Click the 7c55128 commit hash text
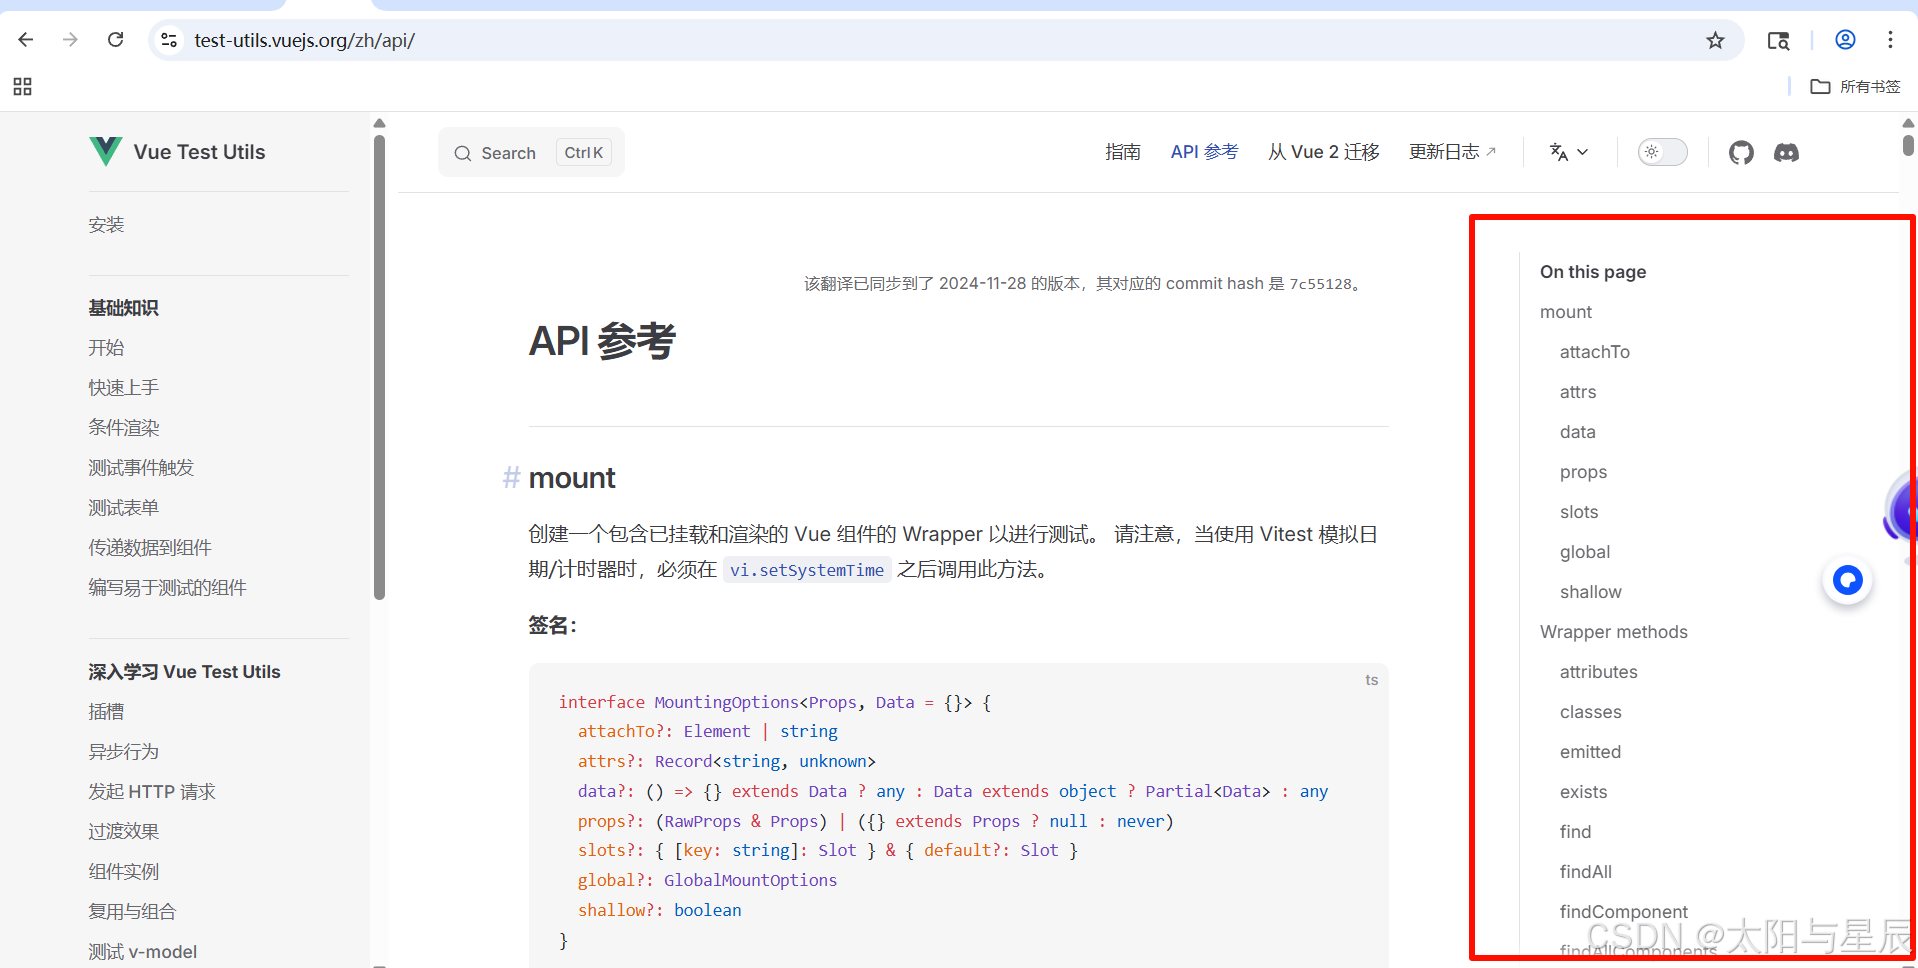The width and height of the screenshot is (1918, 968). (1320, 284)
